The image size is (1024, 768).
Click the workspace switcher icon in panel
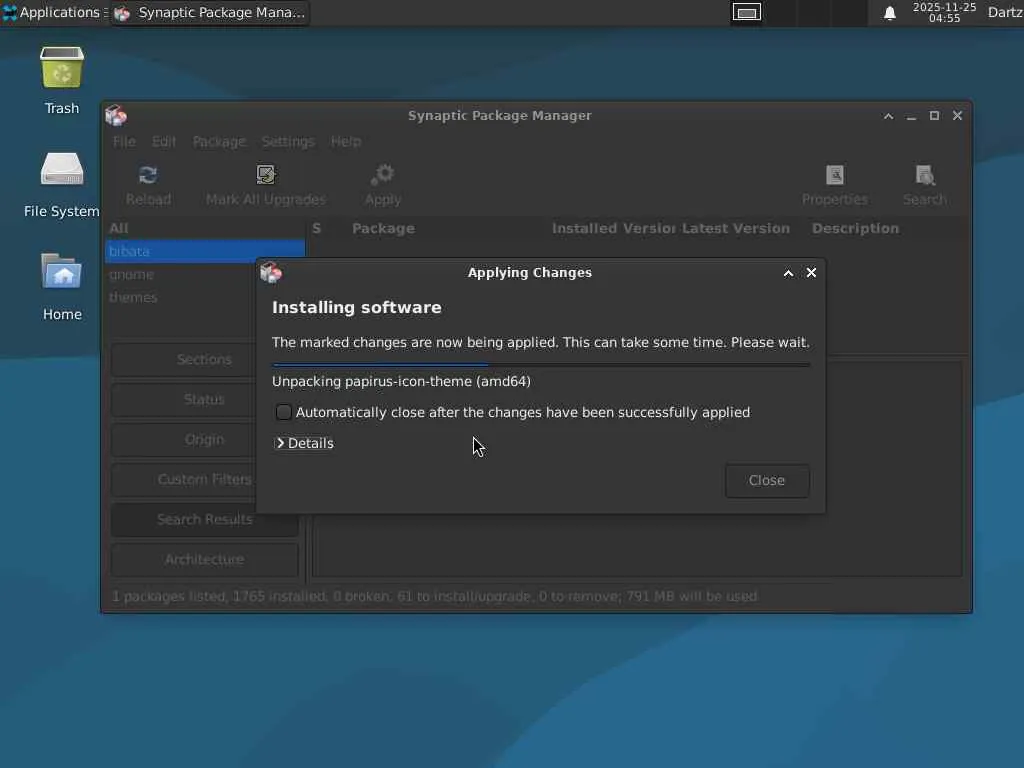click(x=746, y=12)
